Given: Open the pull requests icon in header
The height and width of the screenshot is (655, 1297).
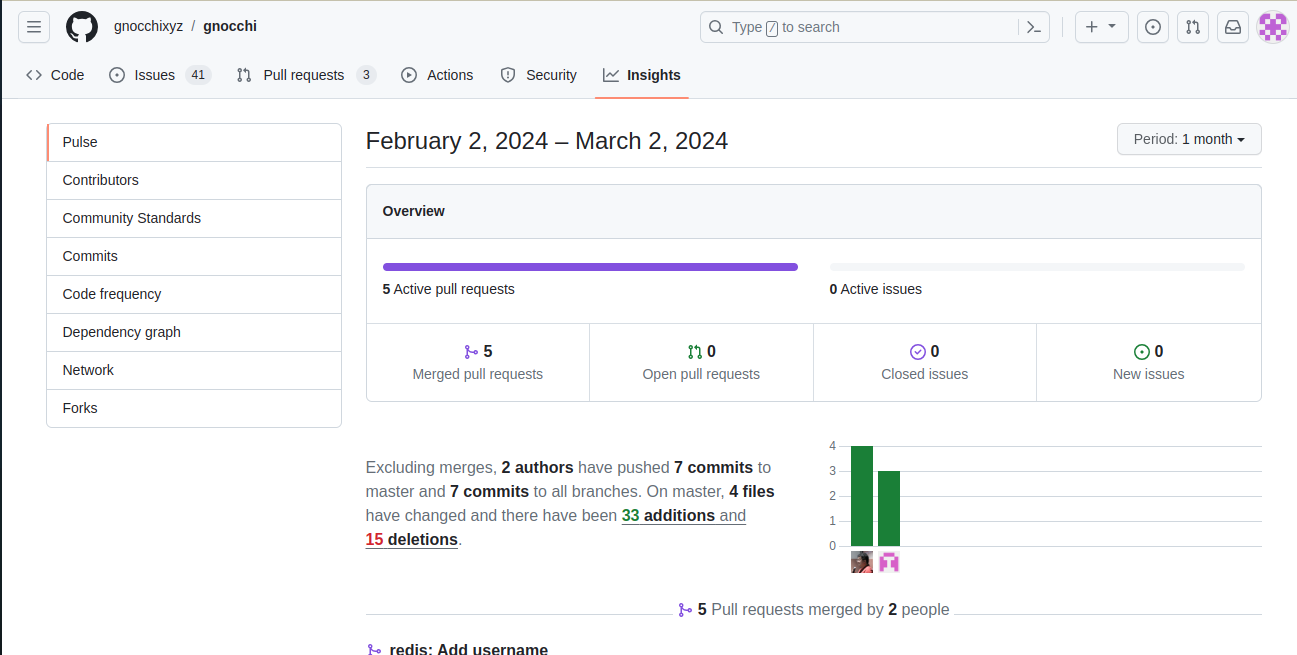Looking at the screenshot, I should 1193,27.
